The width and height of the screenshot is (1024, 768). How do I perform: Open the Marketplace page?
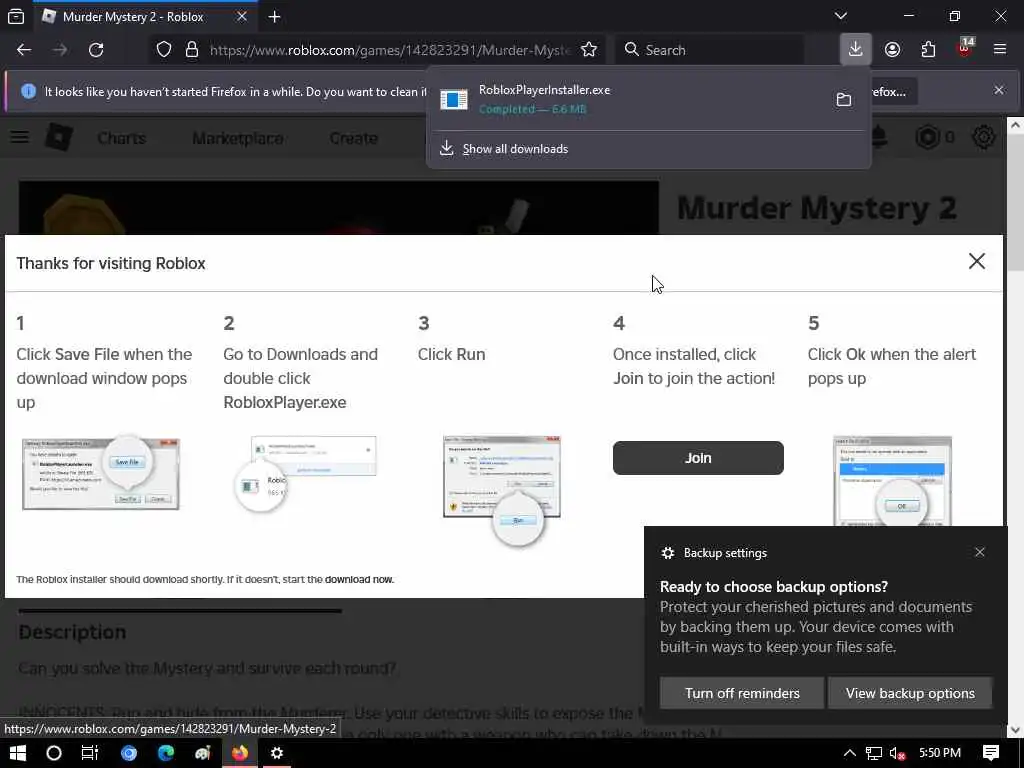[x=238, y=138]
